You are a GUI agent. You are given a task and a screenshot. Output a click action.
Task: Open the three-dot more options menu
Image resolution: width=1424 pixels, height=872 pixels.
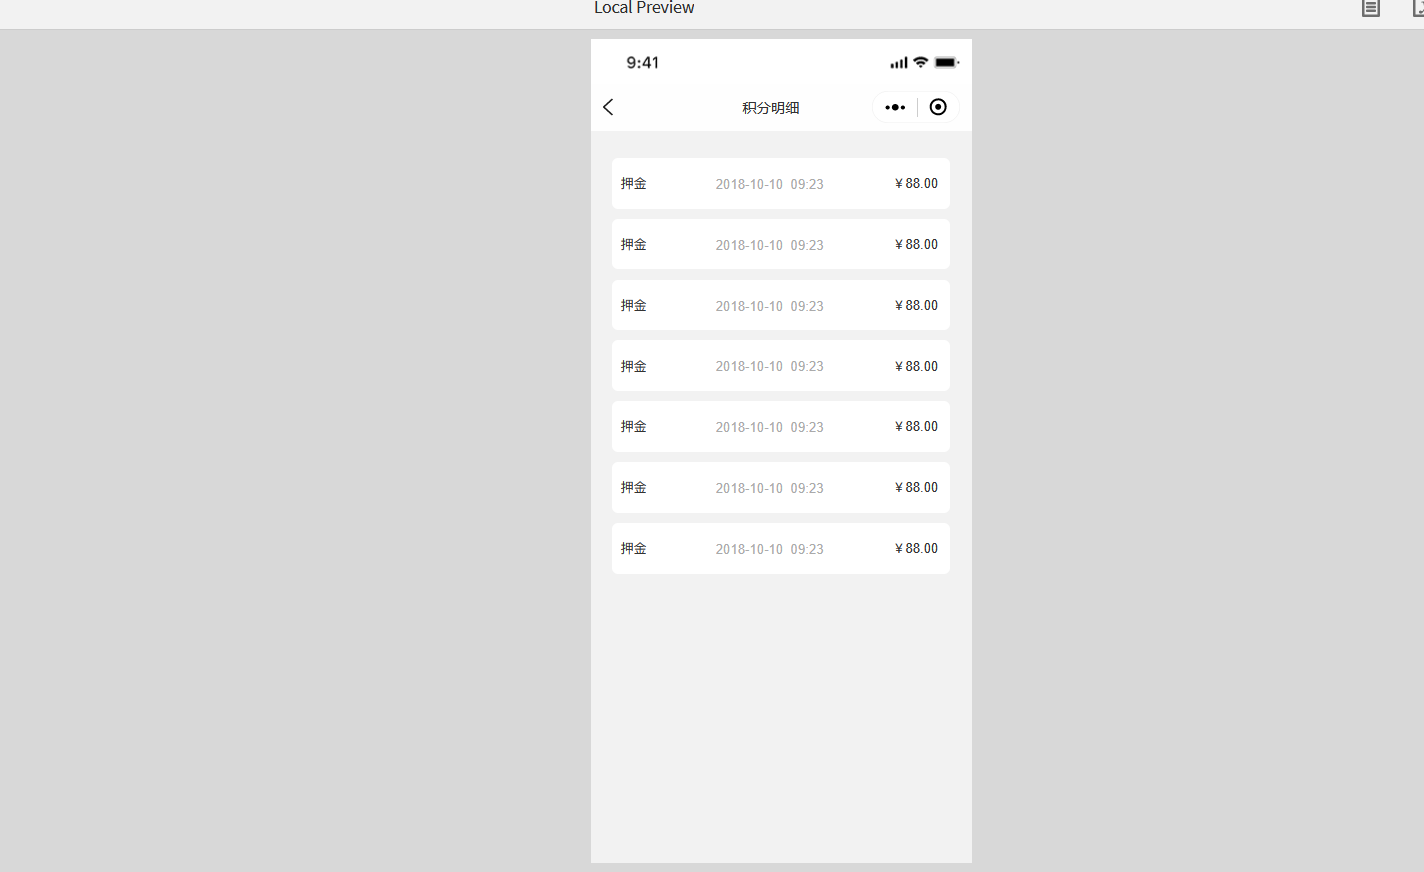point(895,107)
